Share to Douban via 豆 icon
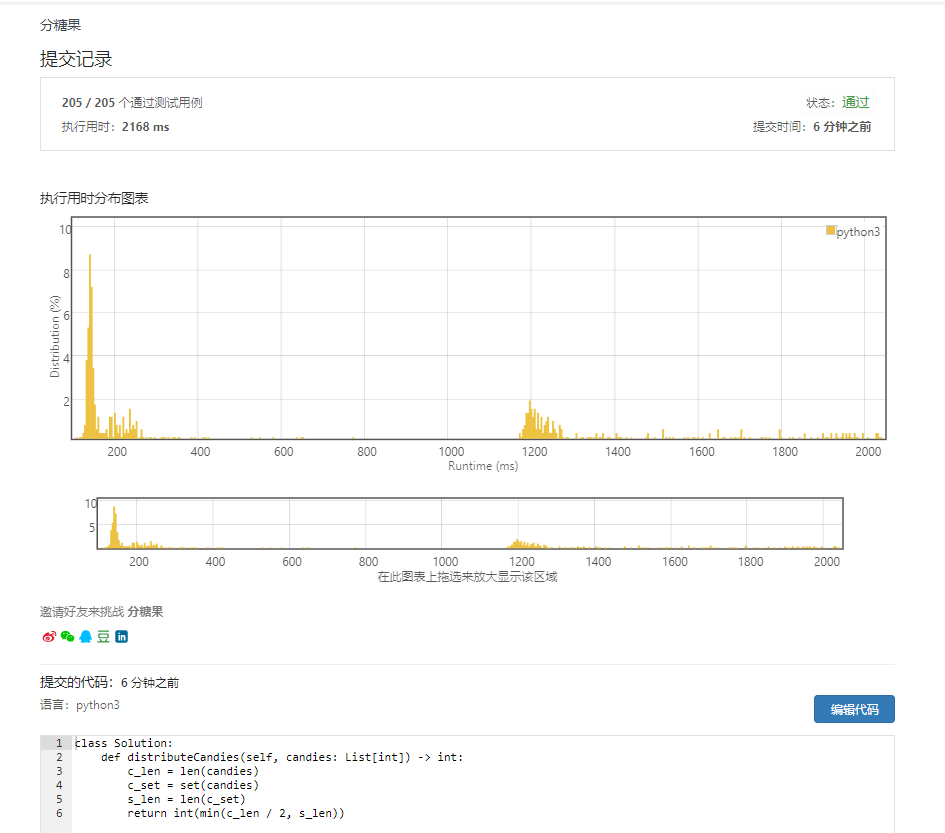This screenshot has height=833, width=945. click(x=103, y=636)
